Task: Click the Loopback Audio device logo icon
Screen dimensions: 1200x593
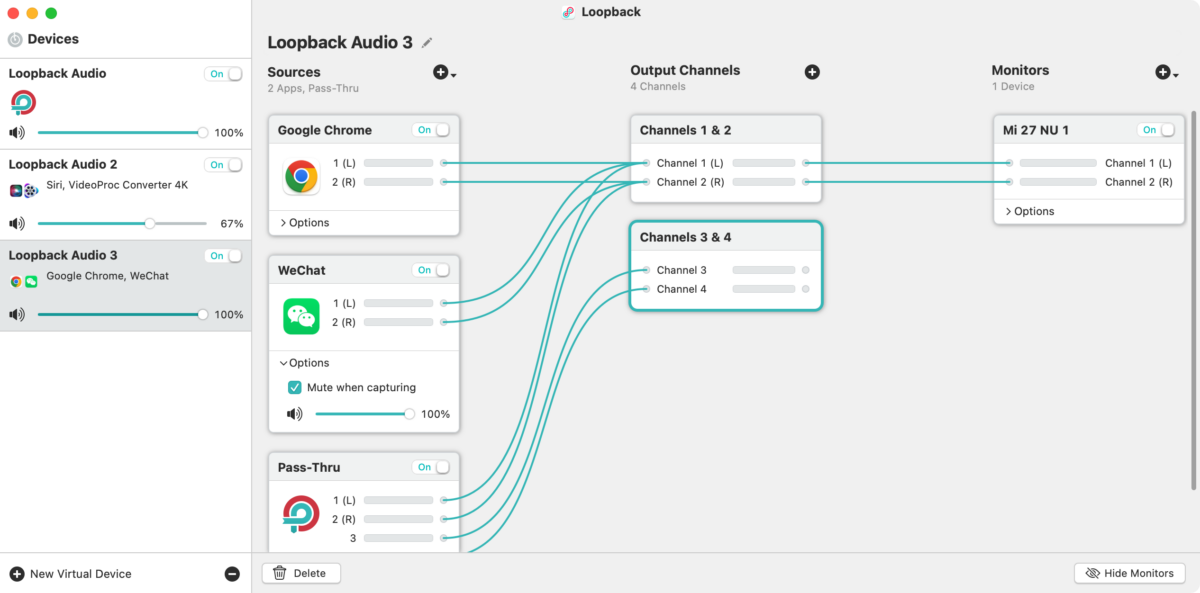Action: click(23, 101)
